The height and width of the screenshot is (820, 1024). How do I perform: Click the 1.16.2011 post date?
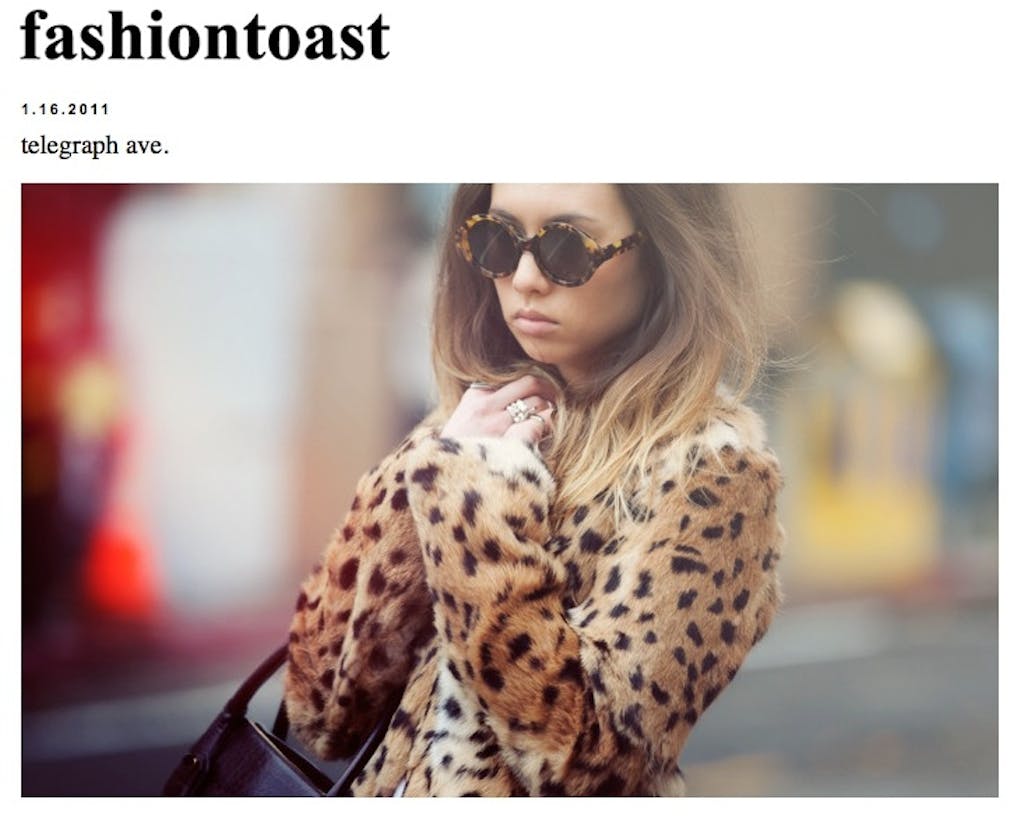click(65, 109)
